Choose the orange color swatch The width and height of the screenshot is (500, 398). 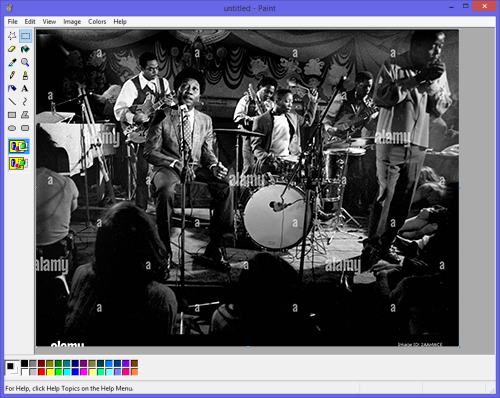click(x=134, y=372)
